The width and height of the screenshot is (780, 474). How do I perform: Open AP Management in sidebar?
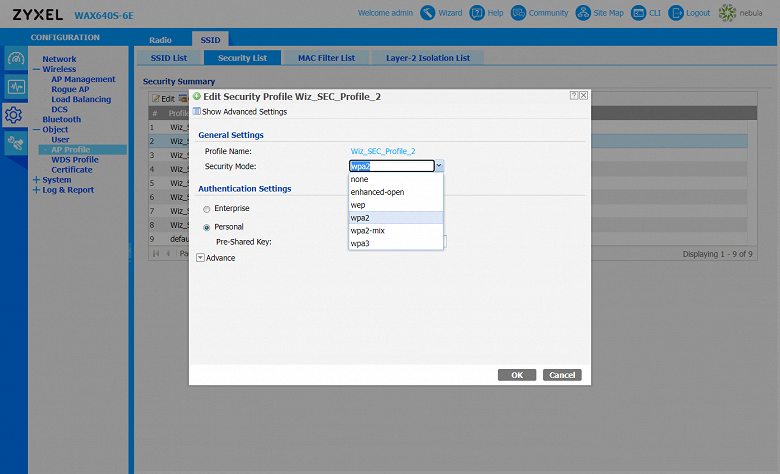pyautogui.click(x=83, y=79)
